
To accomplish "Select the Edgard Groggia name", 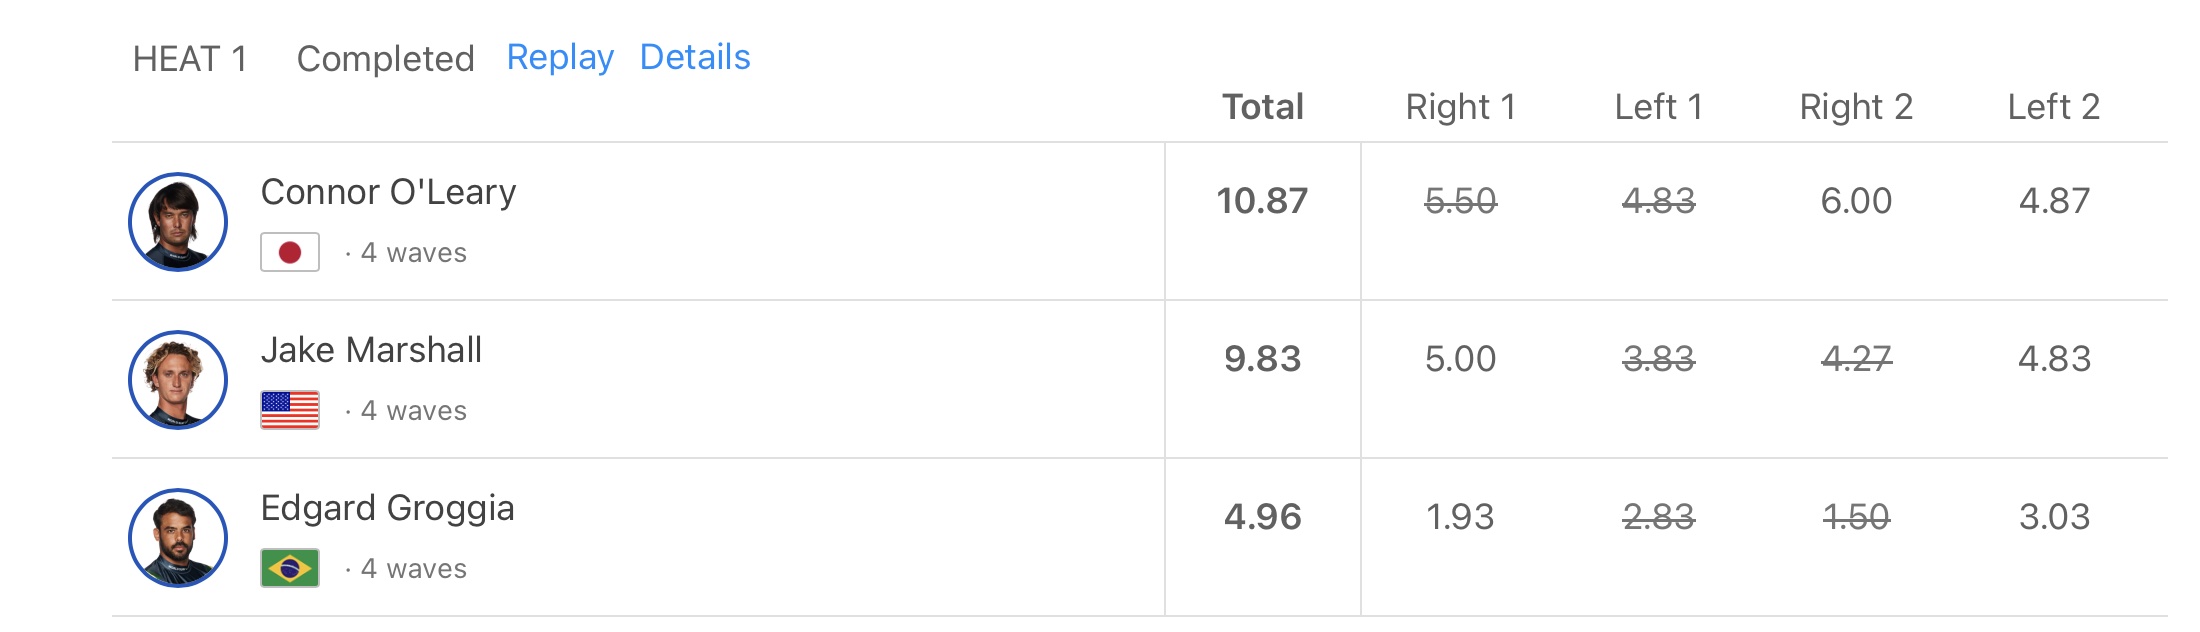I will [x=387, y=508].
